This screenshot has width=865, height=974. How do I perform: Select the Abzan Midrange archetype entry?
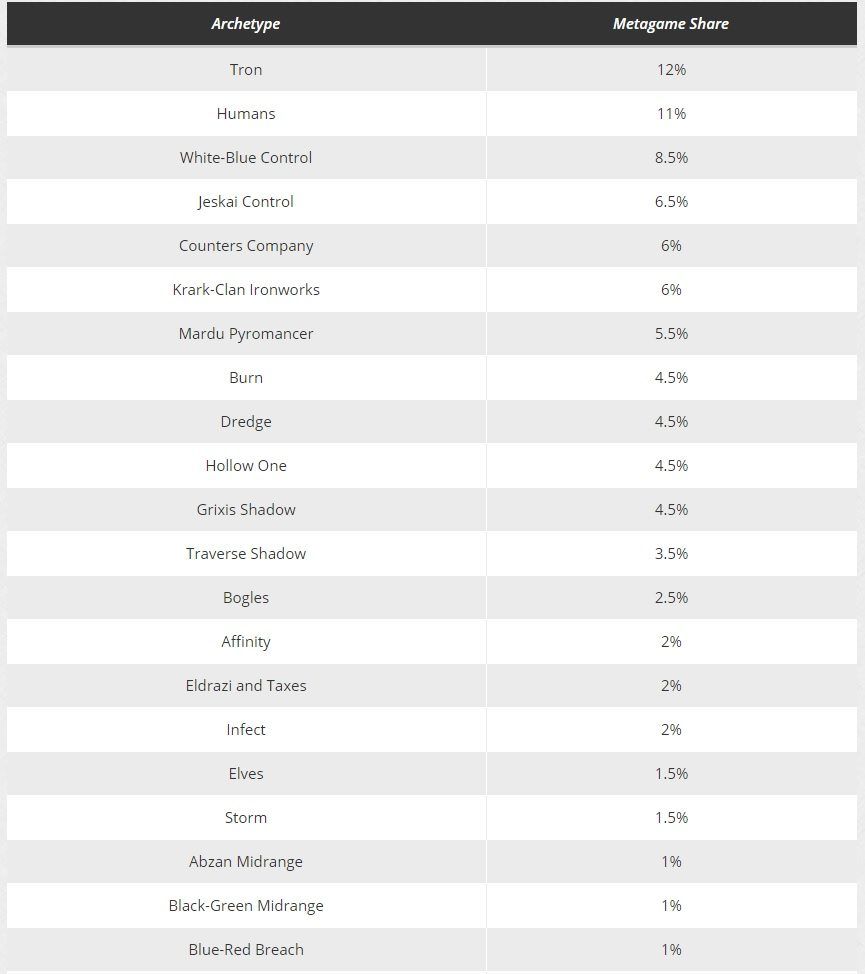(x=246, y=862)
